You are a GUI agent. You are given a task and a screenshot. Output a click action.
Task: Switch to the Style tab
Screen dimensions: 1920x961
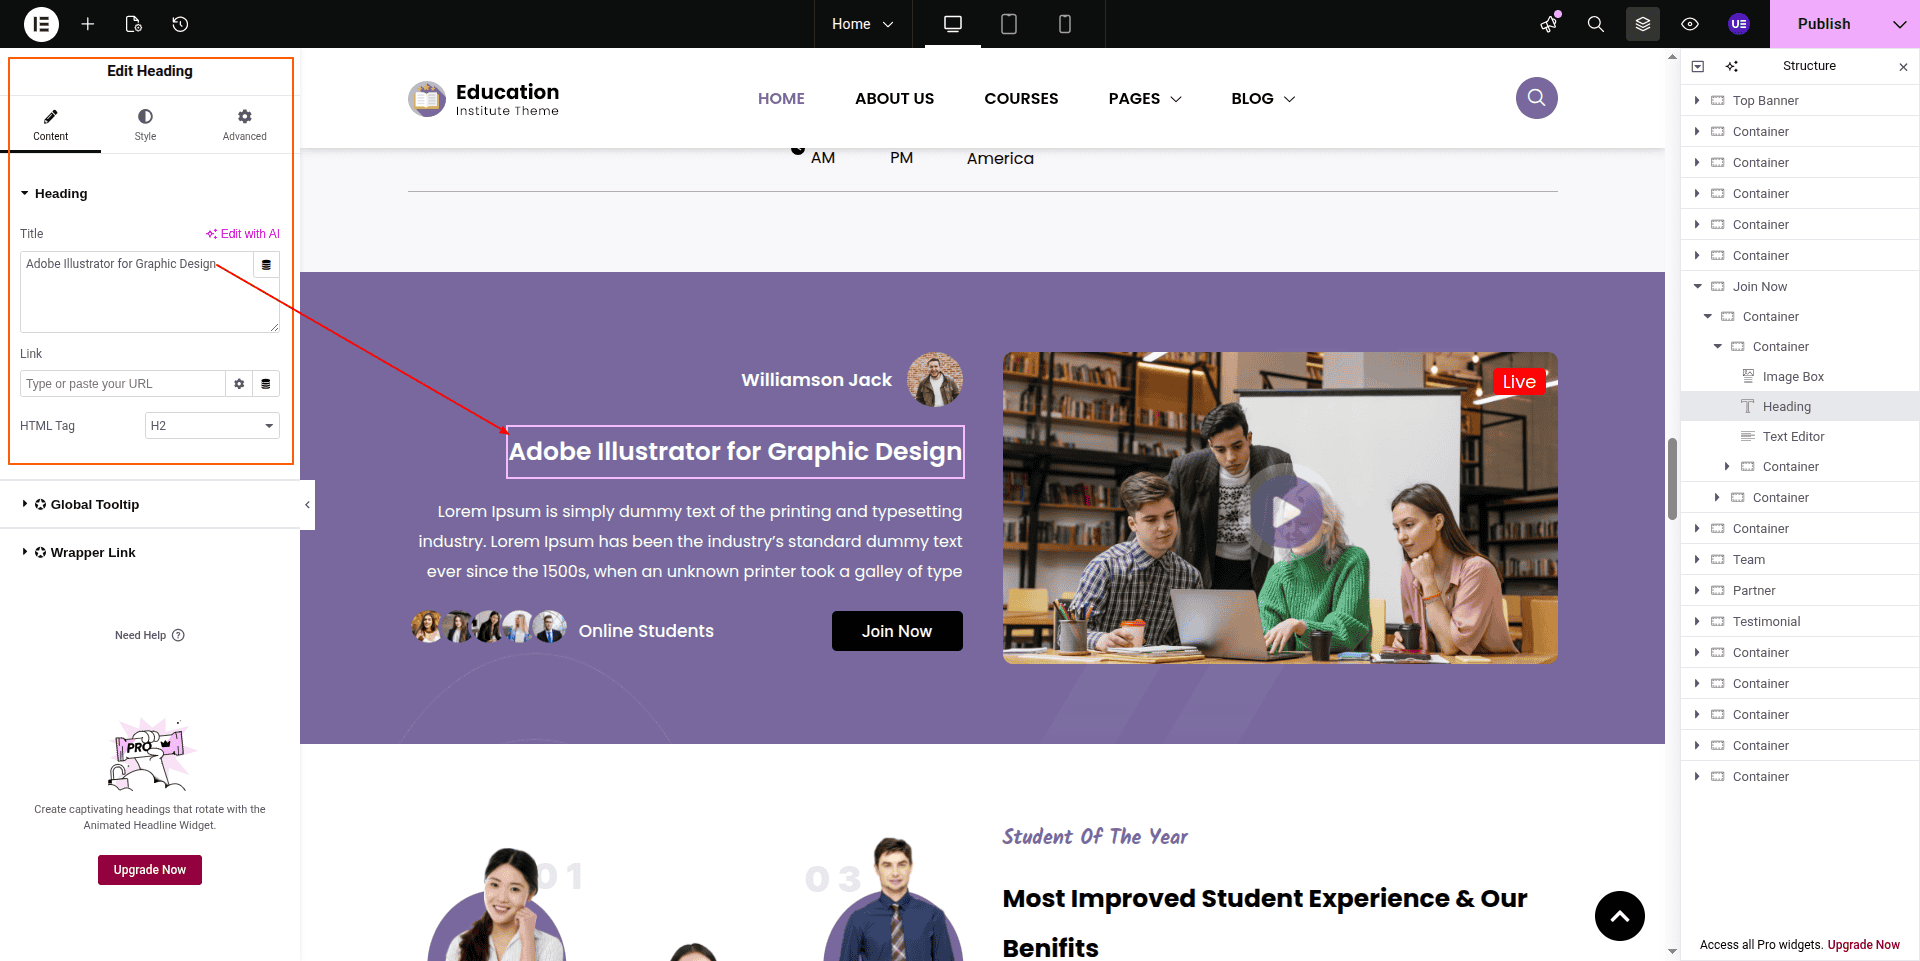[x=145, y=125]
